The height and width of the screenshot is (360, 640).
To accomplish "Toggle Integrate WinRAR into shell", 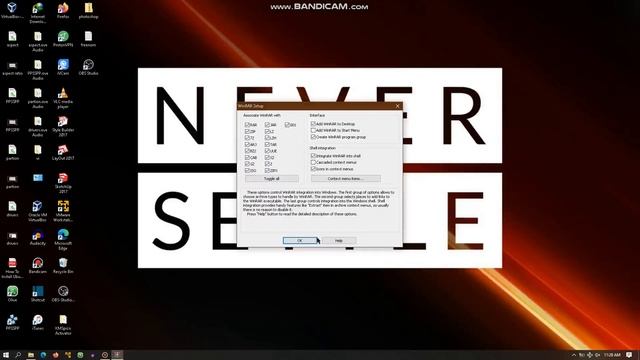I will [313, 156].
